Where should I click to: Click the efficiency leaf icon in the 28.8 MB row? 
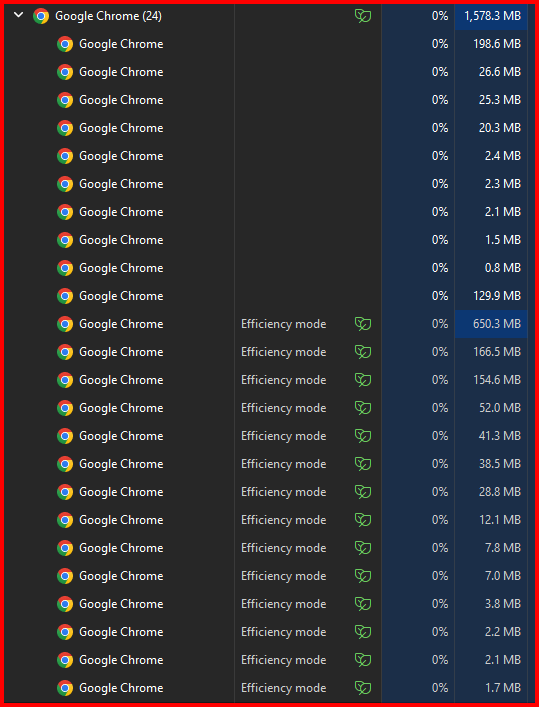pos(363,491)
